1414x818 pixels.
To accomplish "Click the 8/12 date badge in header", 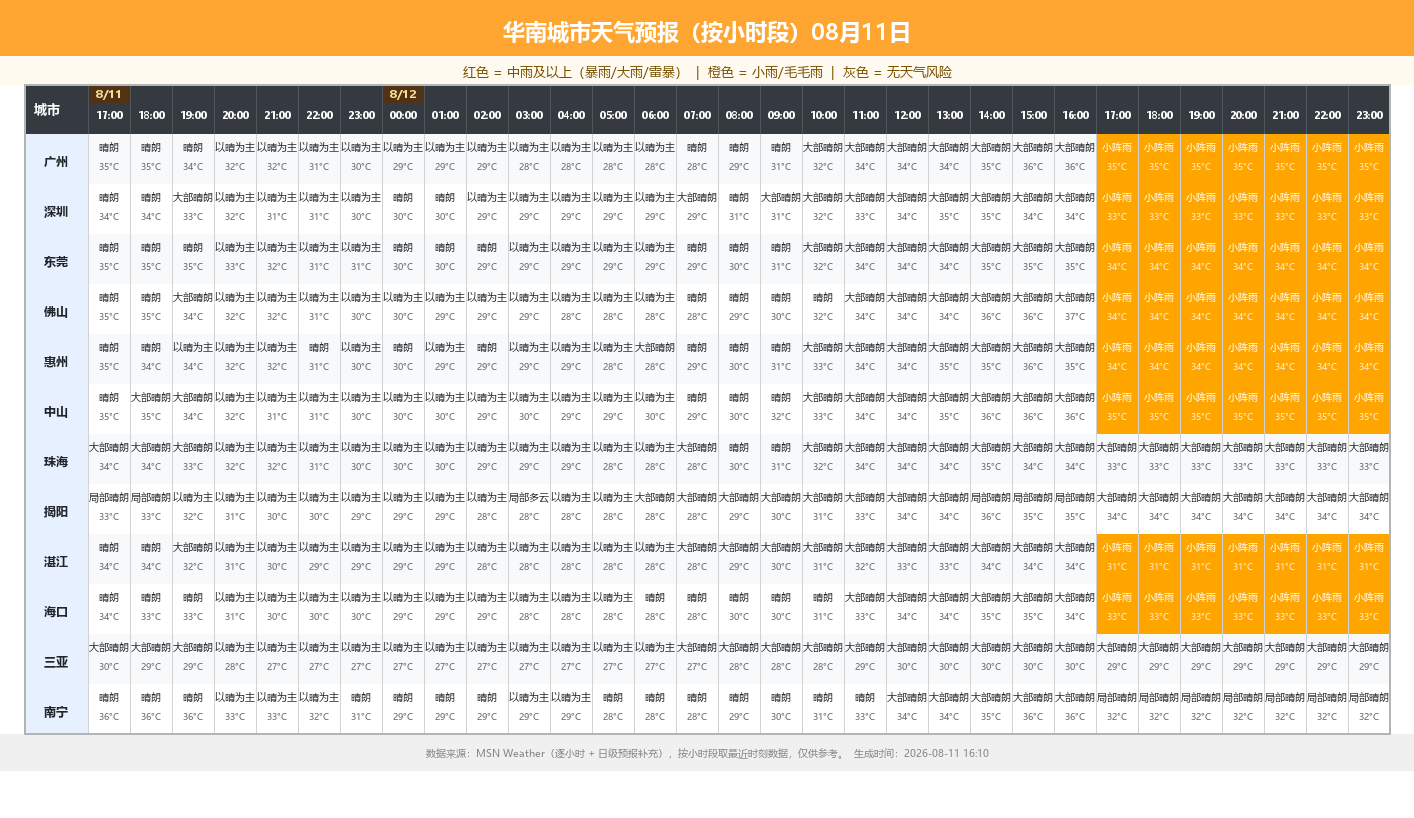I will pos(403,94).
